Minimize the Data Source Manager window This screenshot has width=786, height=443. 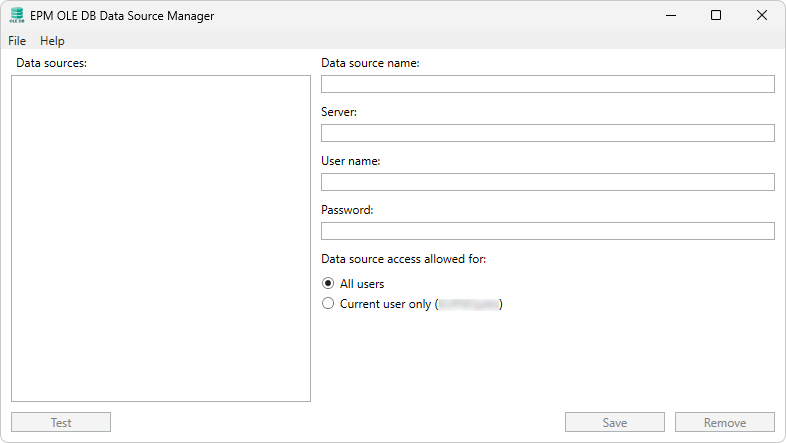pos(671,16)
